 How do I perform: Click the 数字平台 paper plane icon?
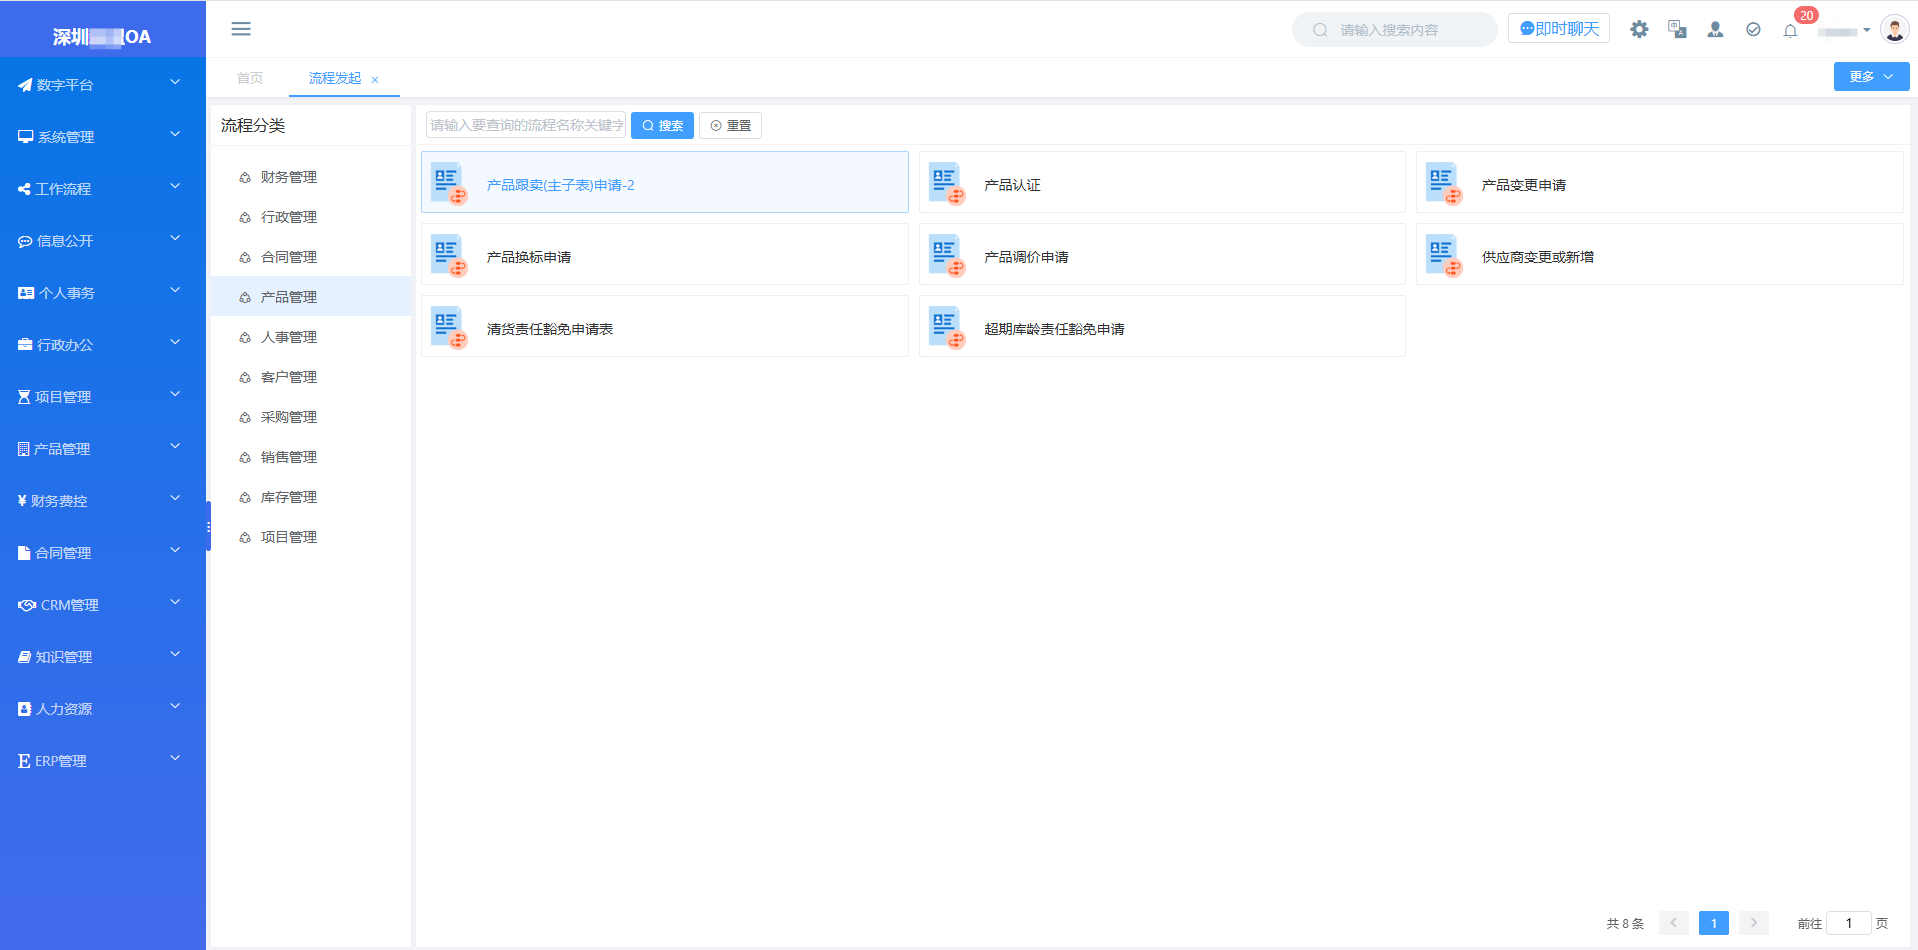[x=25, y=85]
